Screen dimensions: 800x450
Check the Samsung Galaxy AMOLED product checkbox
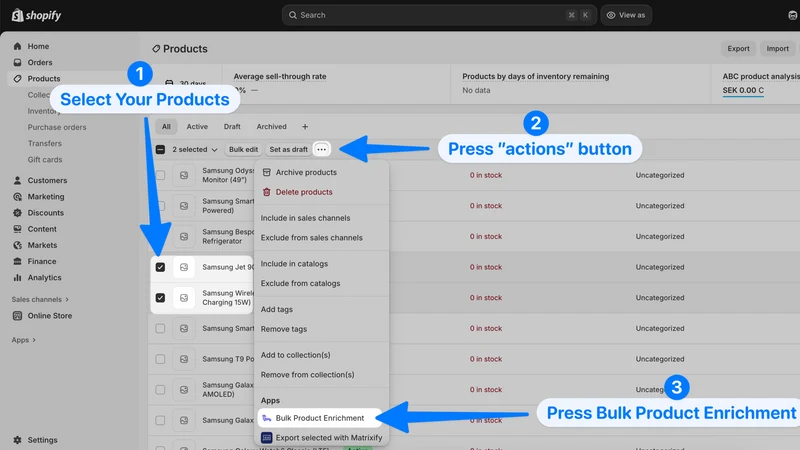160,389
